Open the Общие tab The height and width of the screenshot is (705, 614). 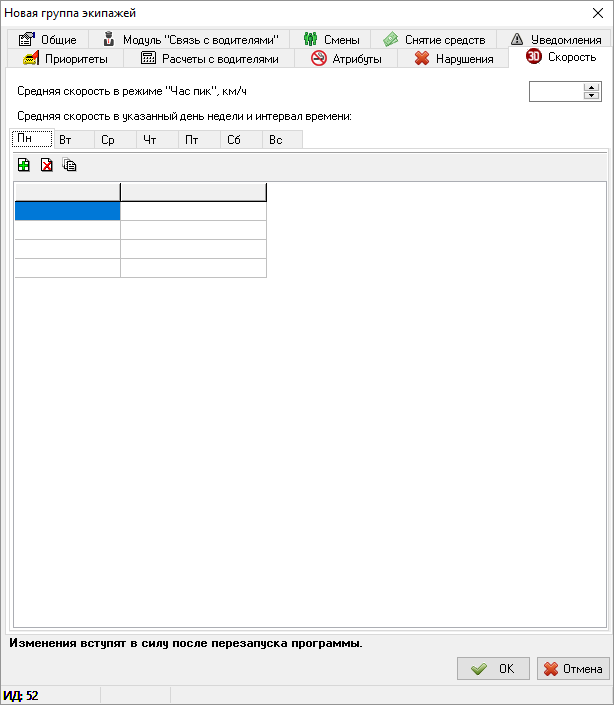click(48, 40)
